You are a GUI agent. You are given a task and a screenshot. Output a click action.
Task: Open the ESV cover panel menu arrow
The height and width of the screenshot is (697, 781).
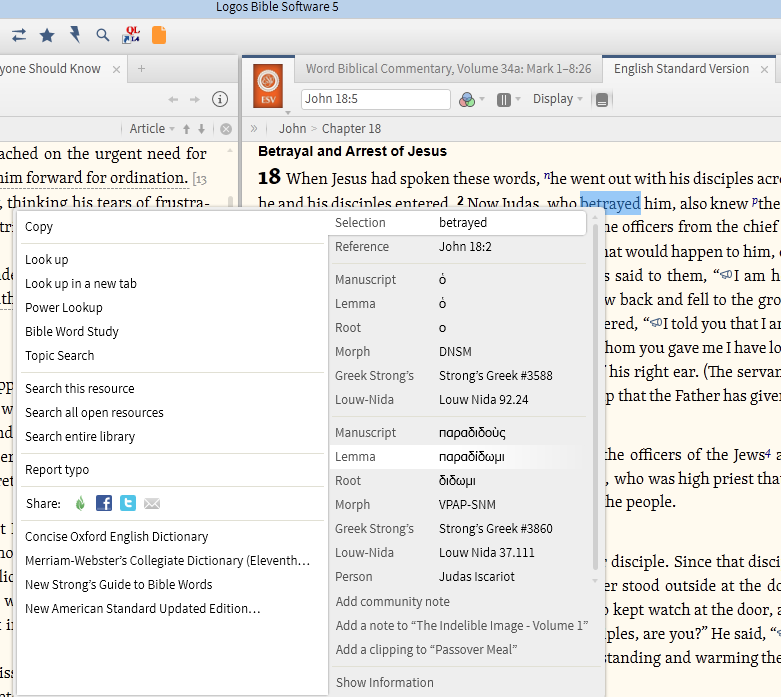click(287, 112)
